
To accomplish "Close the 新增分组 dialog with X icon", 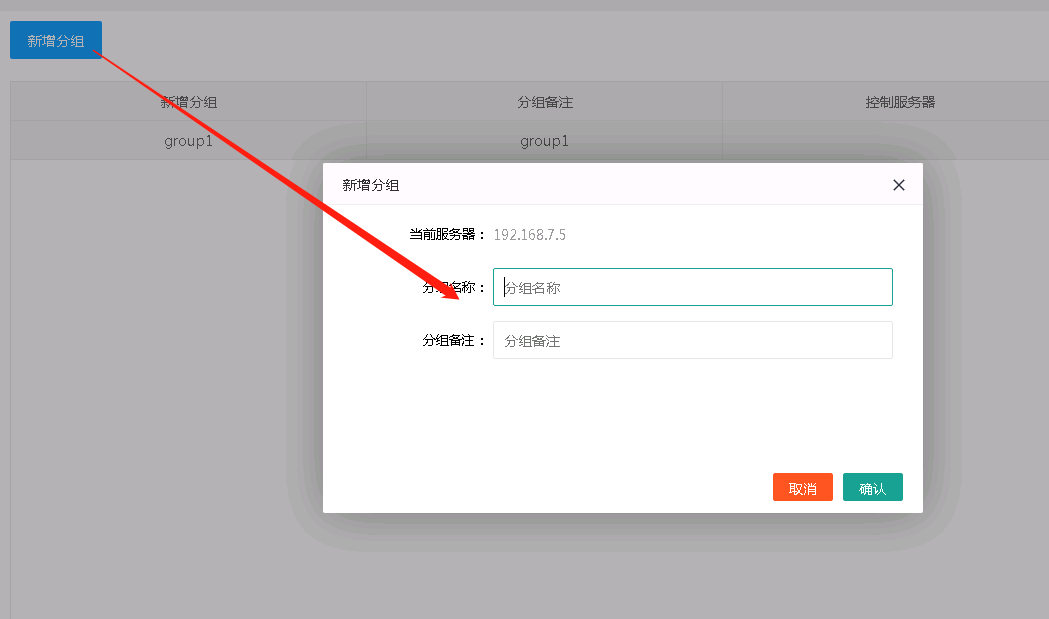I will click(898, 185).
